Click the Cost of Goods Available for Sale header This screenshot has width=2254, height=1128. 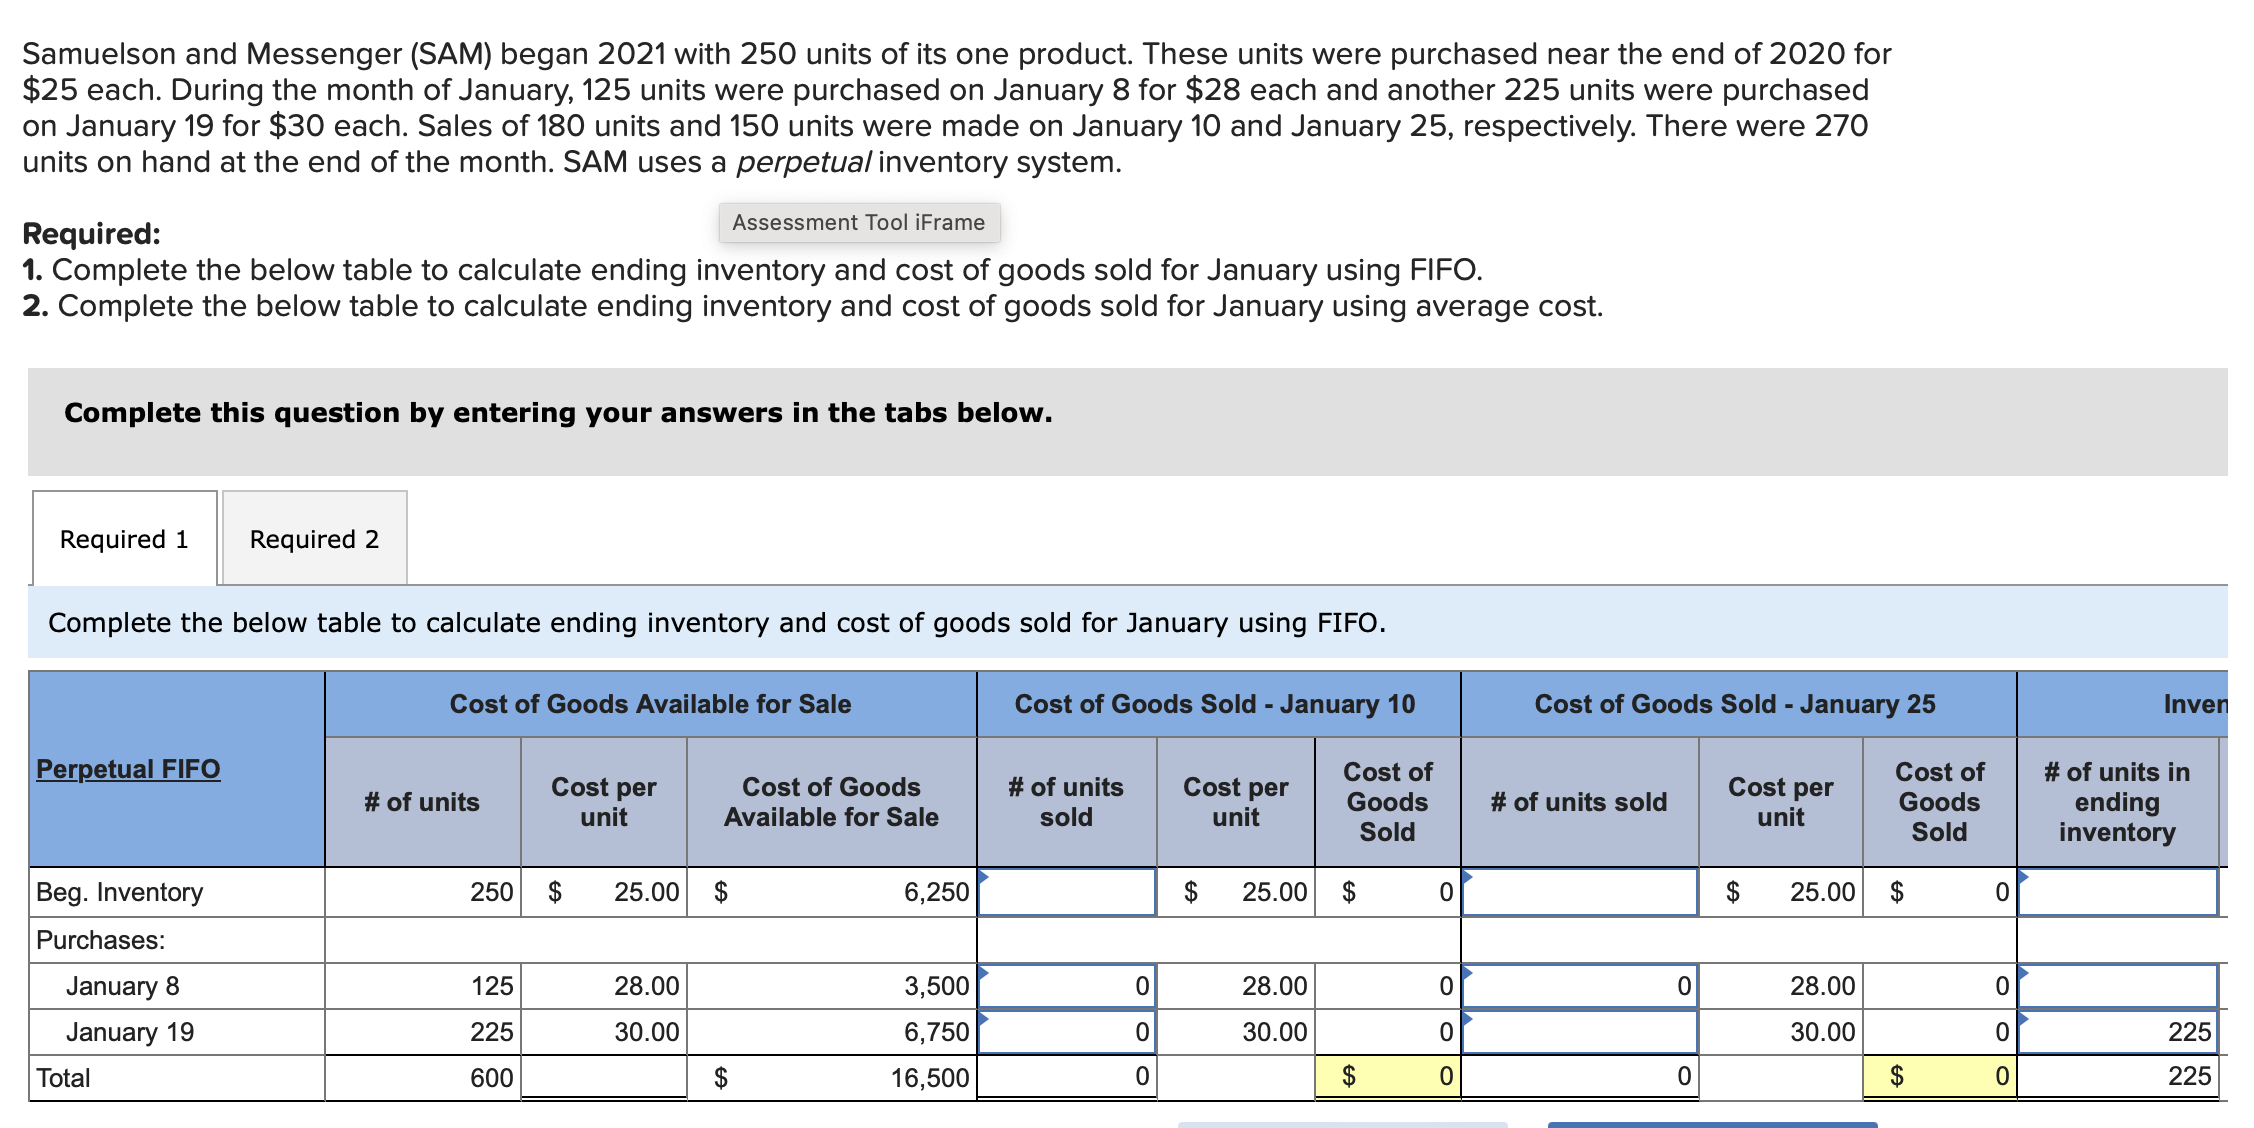[x=650, y=704]
